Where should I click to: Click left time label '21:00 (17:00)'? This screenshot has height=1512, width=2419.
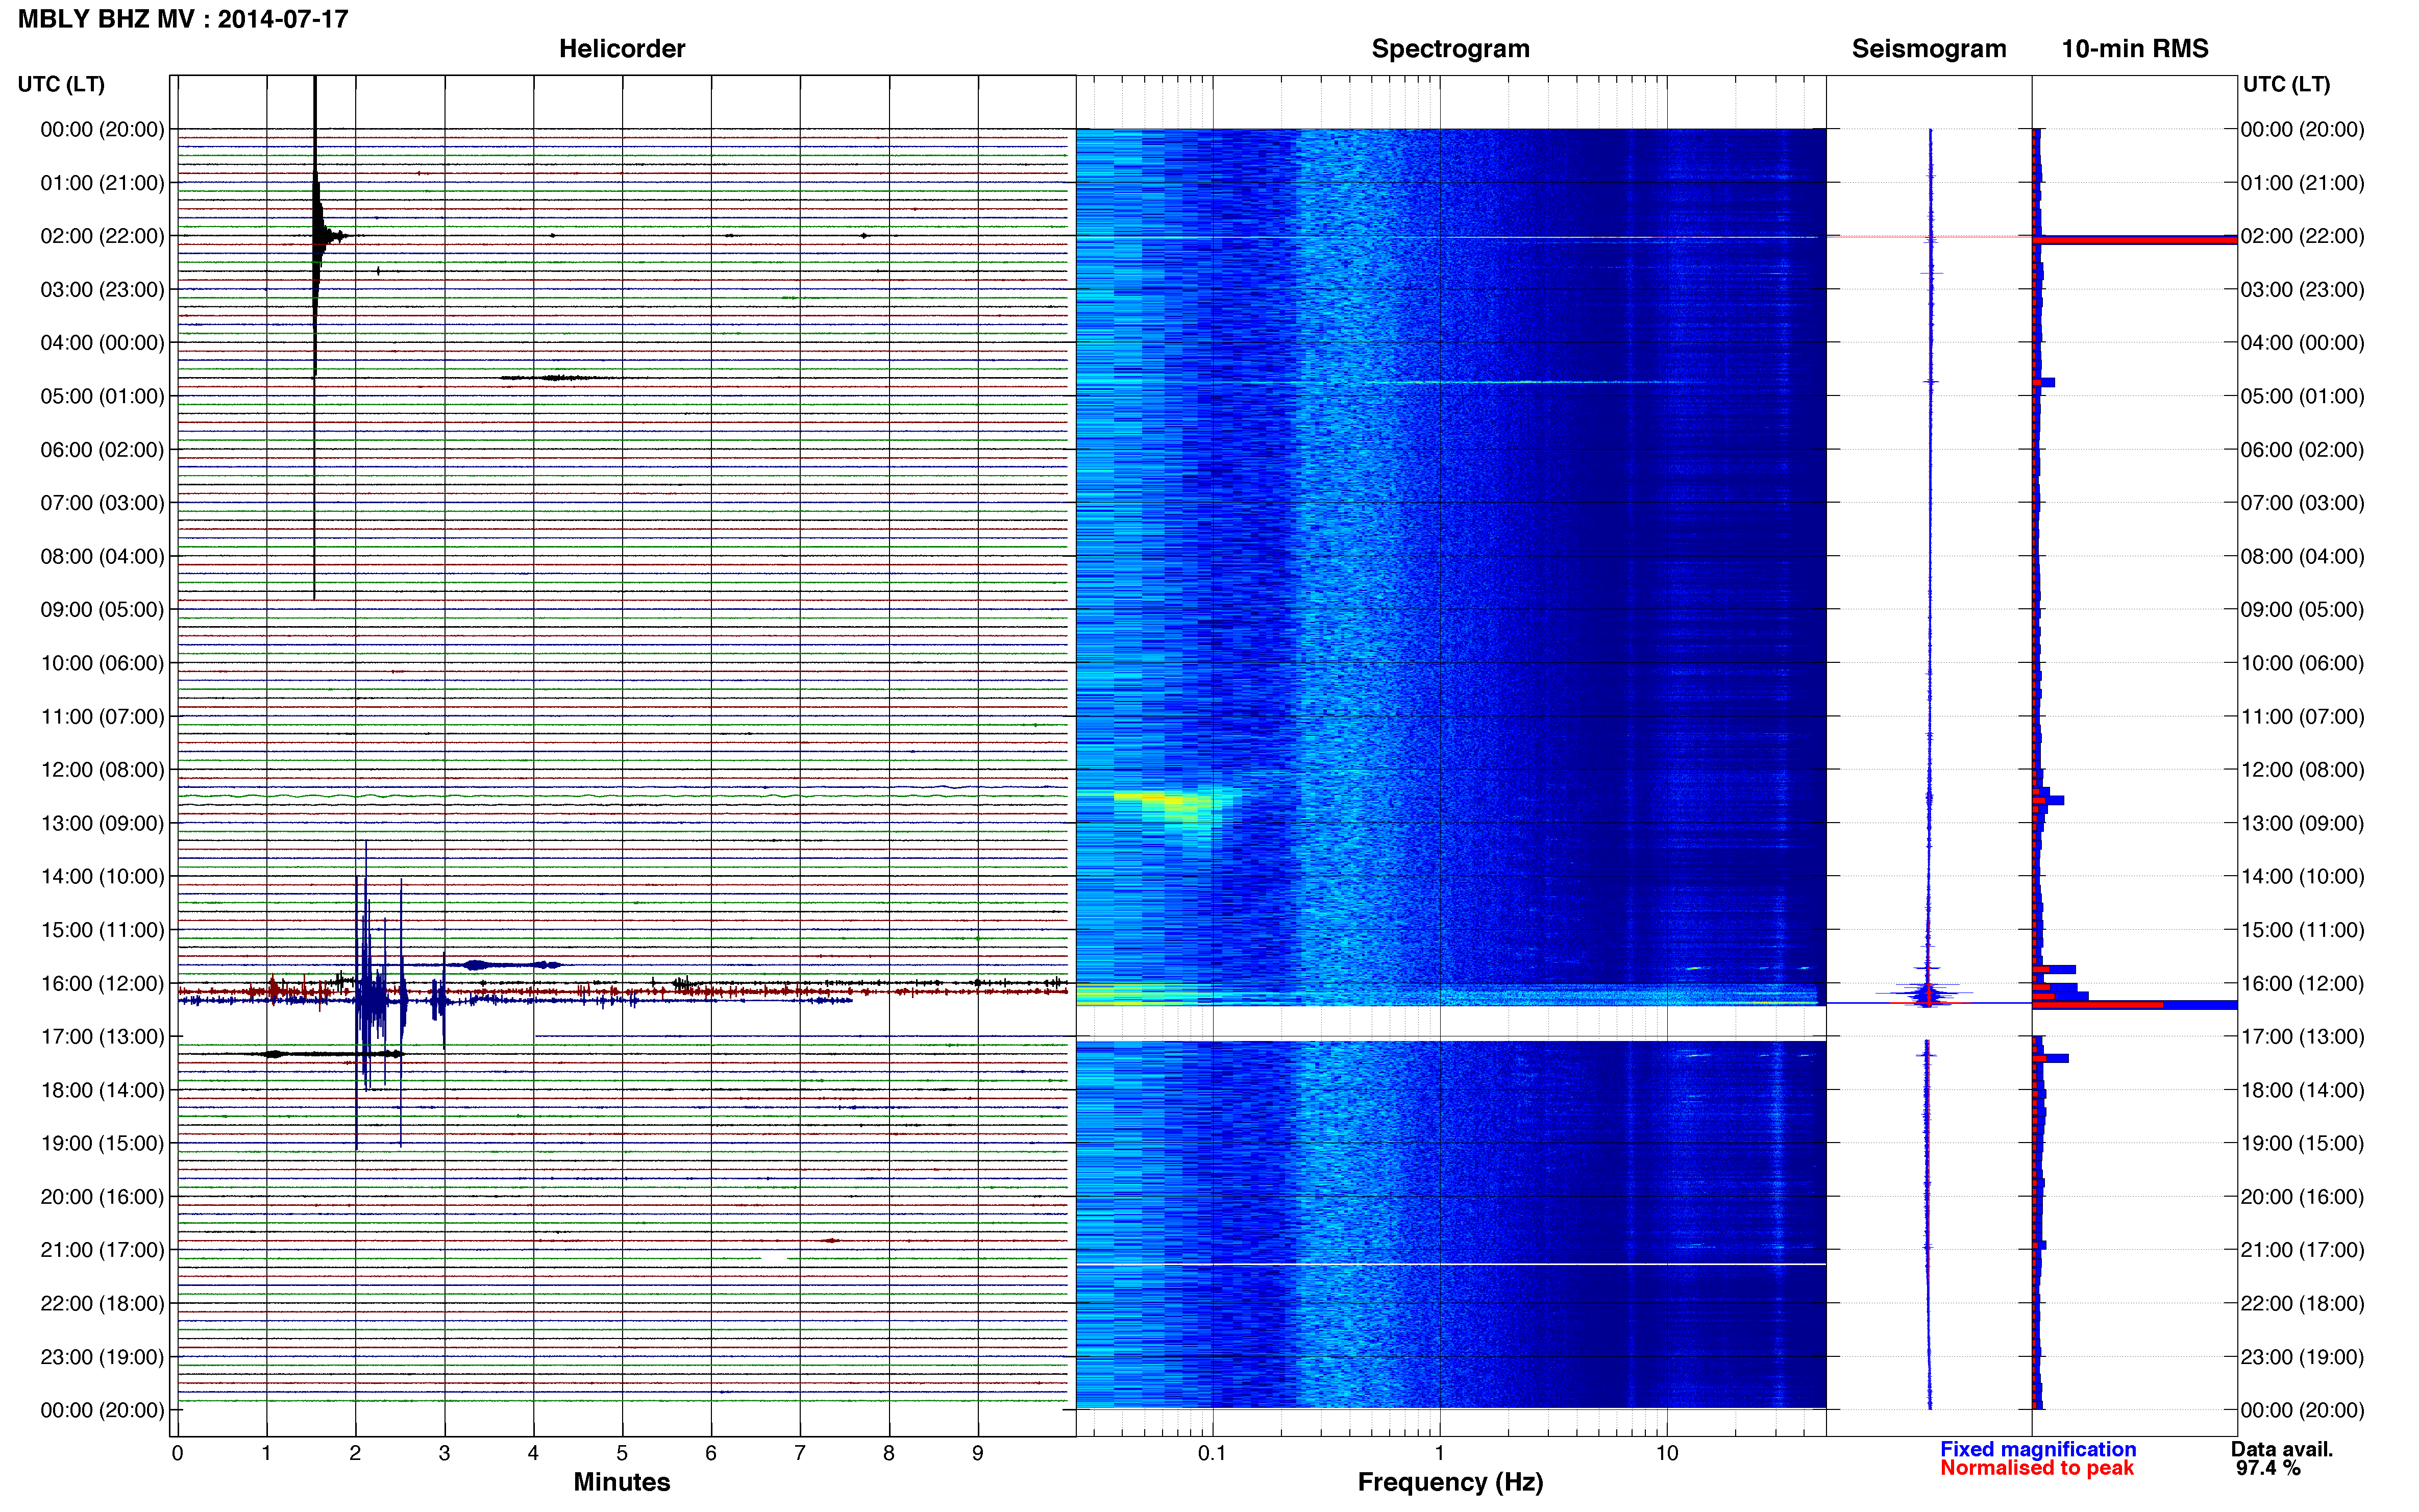(102, 1250)
